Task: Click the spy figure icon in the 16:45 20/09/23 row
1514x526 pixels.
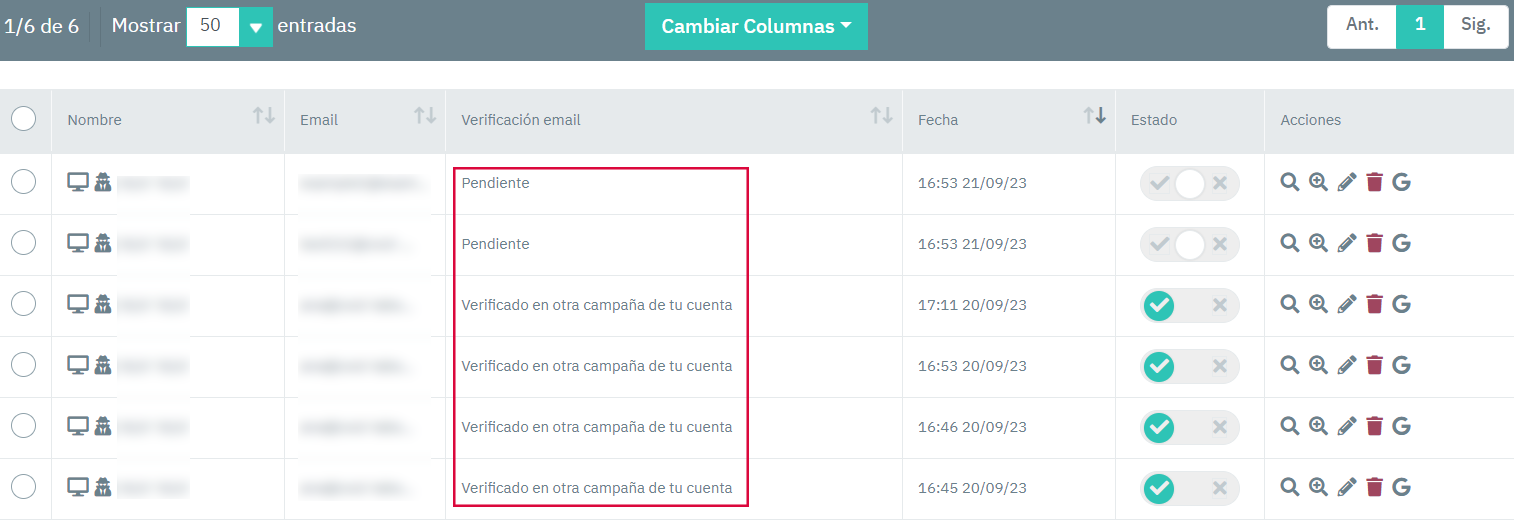Action: [x=102, y=487]
